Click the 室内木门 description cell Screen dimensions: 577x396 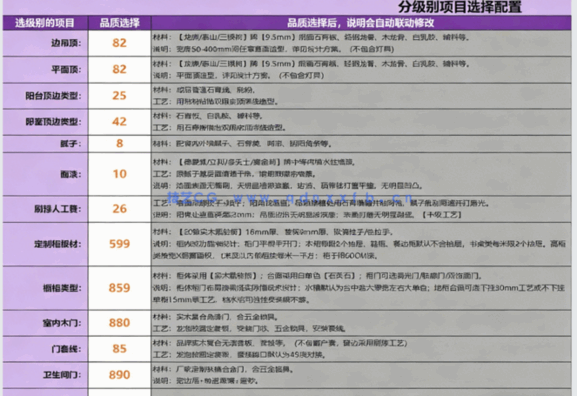[361, 323]
